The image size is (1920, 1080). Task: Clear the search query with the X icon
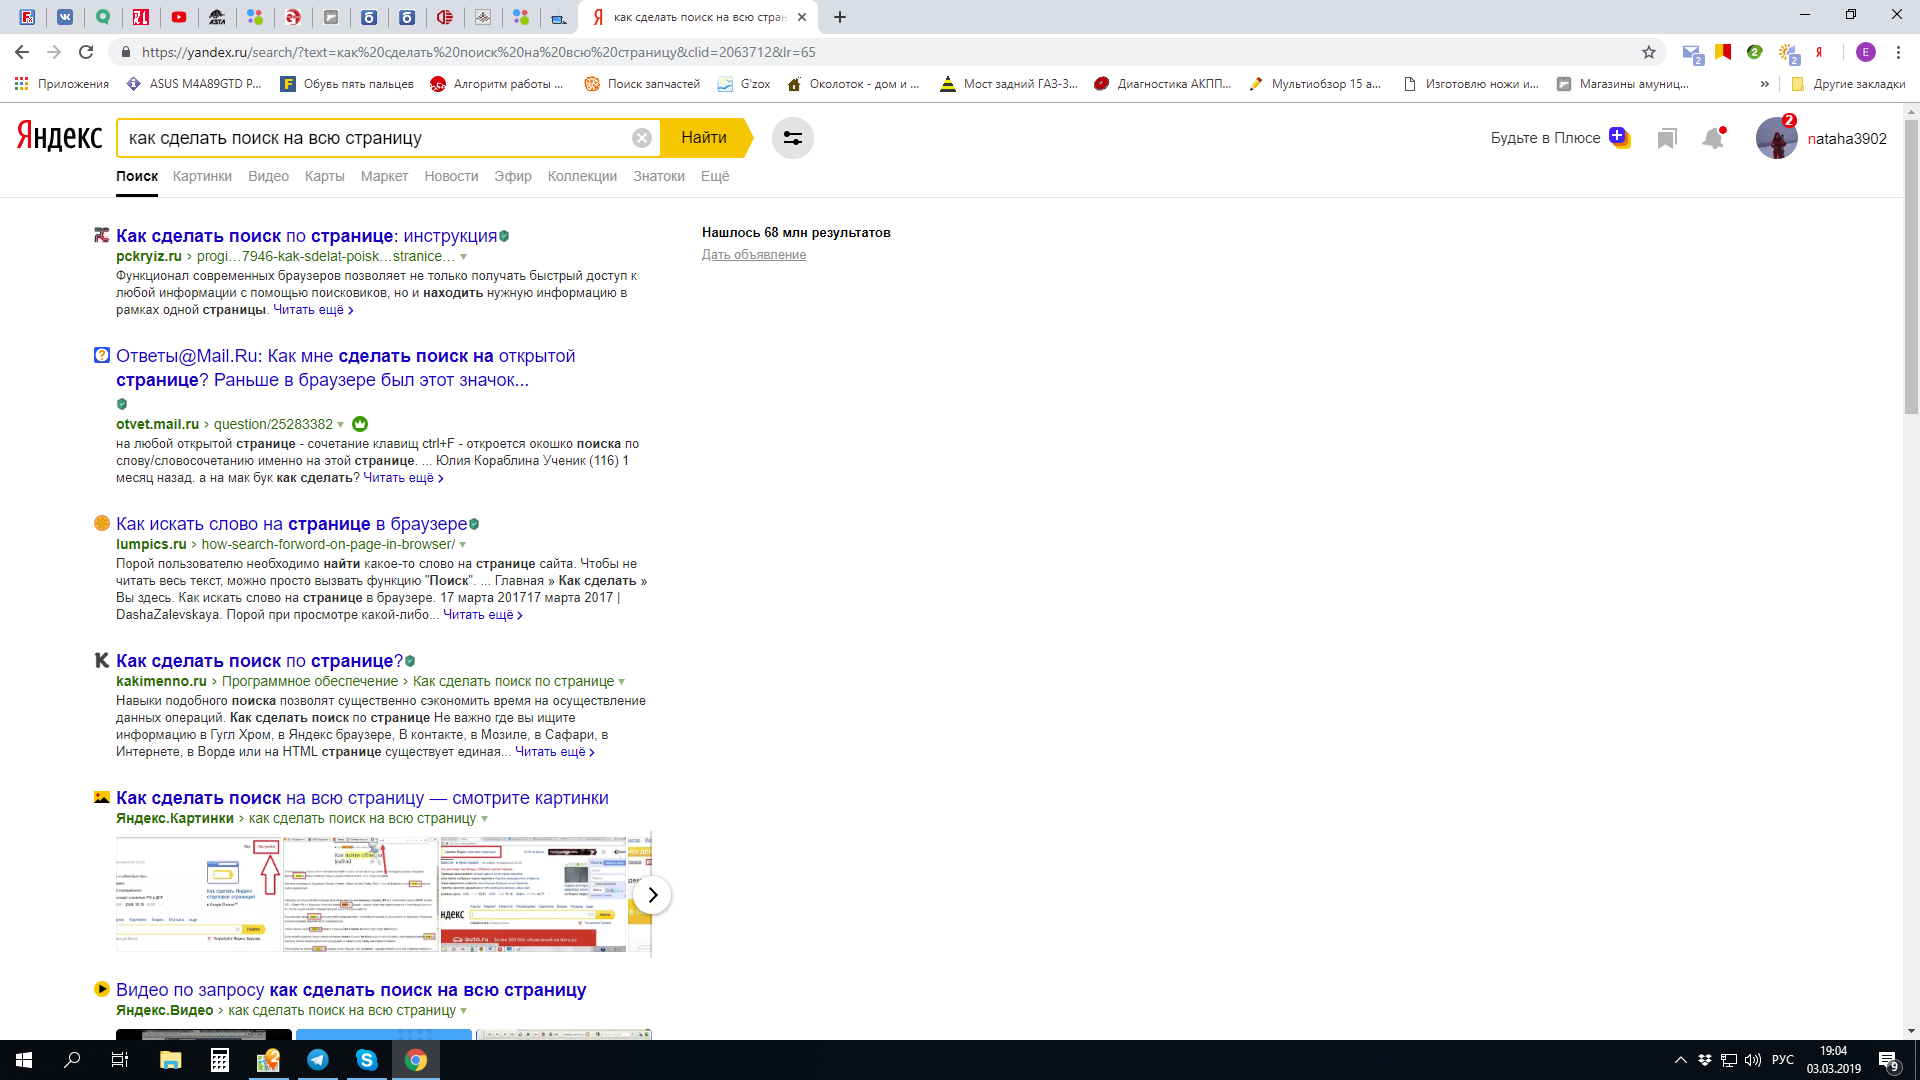(642, 138)
